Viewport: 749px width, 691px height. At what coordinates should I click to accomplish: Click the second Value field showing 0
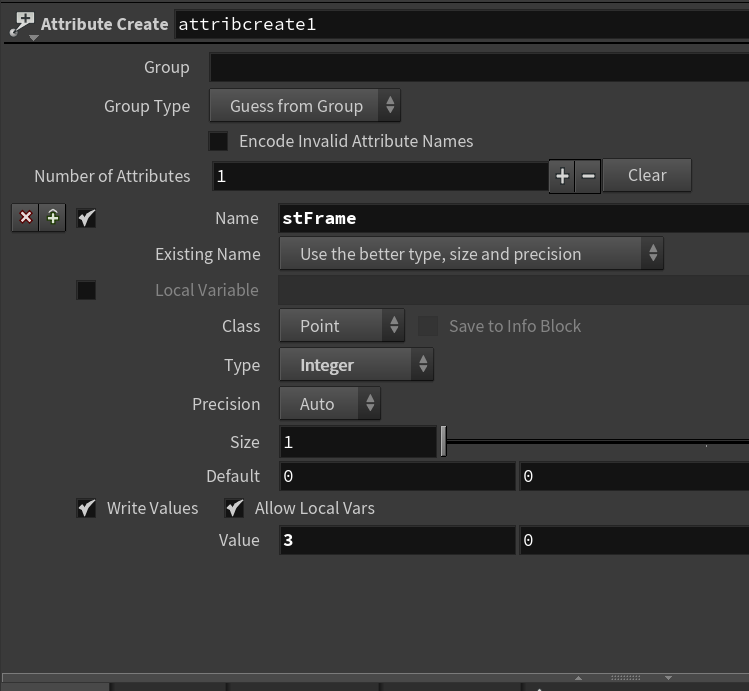634,540
